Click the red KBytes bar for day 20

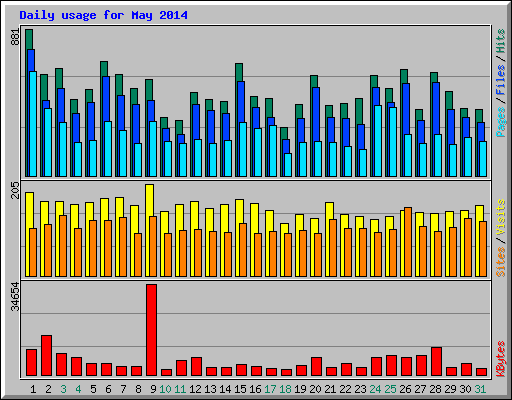316,367
